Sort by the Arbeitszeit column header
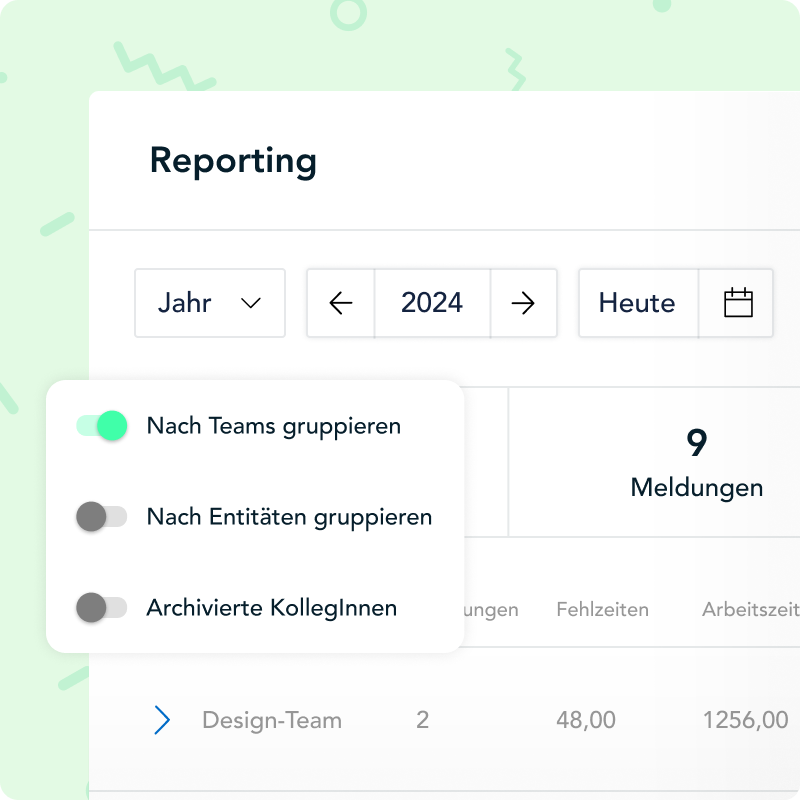Image resolution: width=800 pixels, height=800 pixels. pos(748,609)
